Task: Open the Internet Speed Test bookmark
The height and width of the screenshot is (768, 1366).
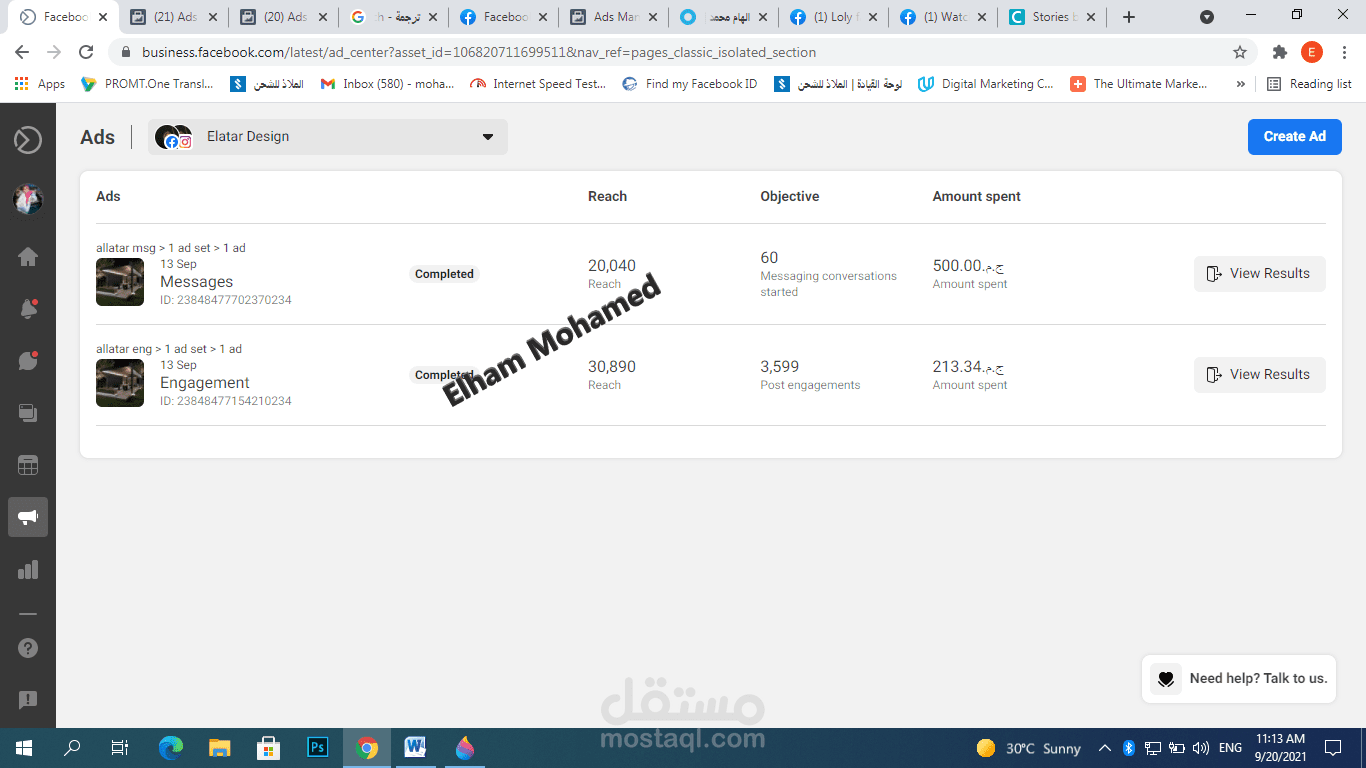Action: 538,84
